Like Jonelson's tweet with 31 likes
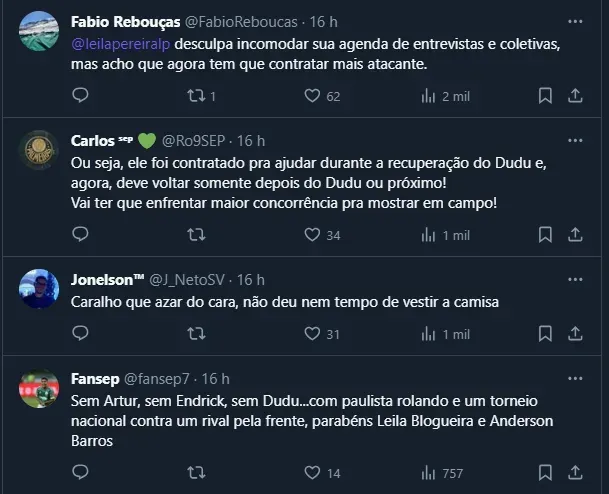Screen dimensions: 609x494 (x=311, y=334)
